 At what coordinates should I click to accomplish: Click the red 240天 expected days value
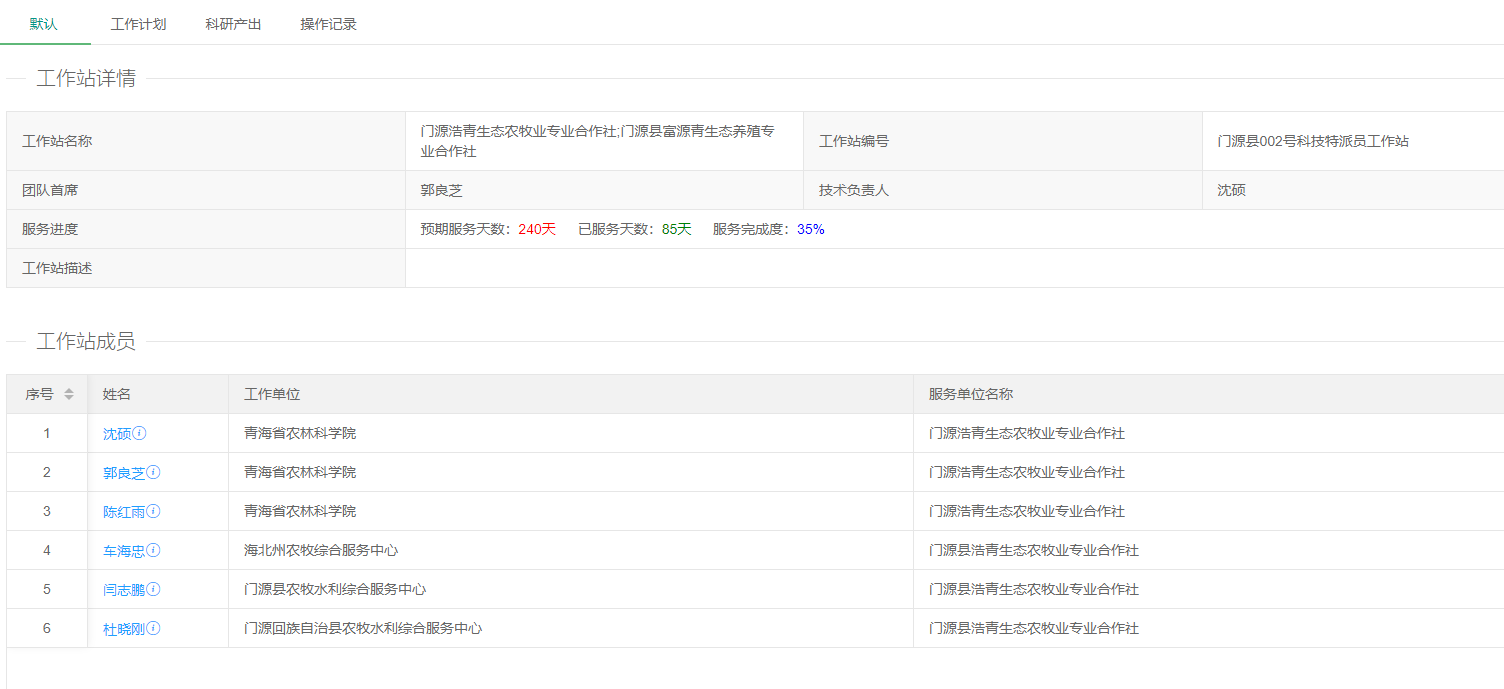[537, 229]
